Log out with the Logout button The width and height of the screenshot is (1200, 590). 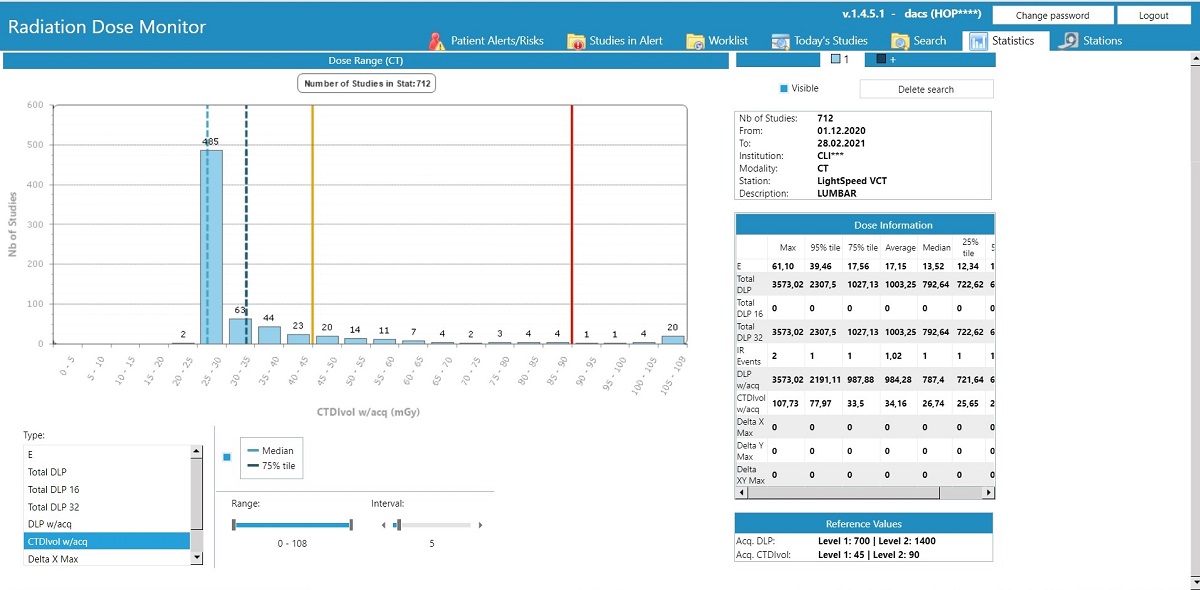[1153, 15]
